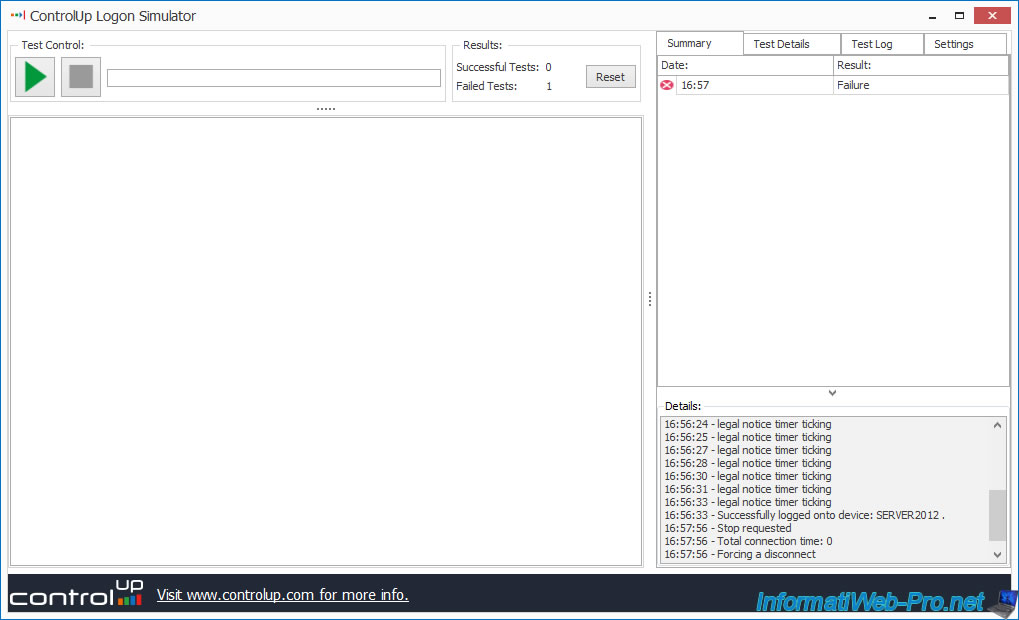Viewport: 1019px width, 620px height.
Task: Select the Failure result cell
Action: click(921, 85)
